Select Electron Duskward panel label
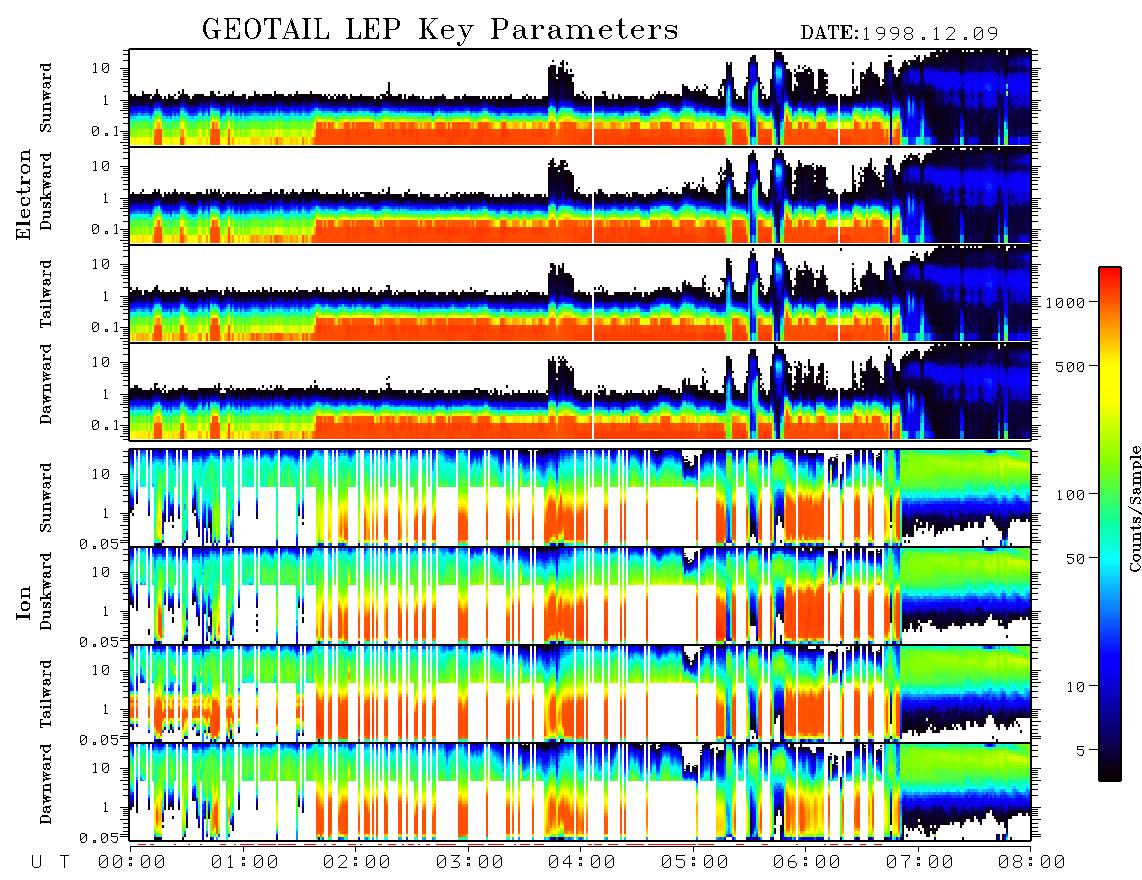The height and width of the screenshot is (880, 1142). [46, 191]
